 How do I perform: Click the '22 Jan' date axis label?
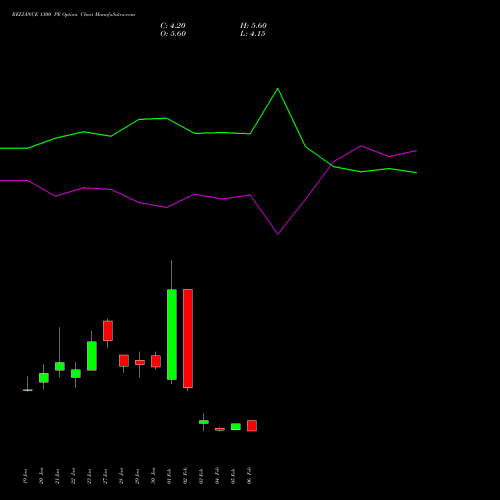coord(74,476)
